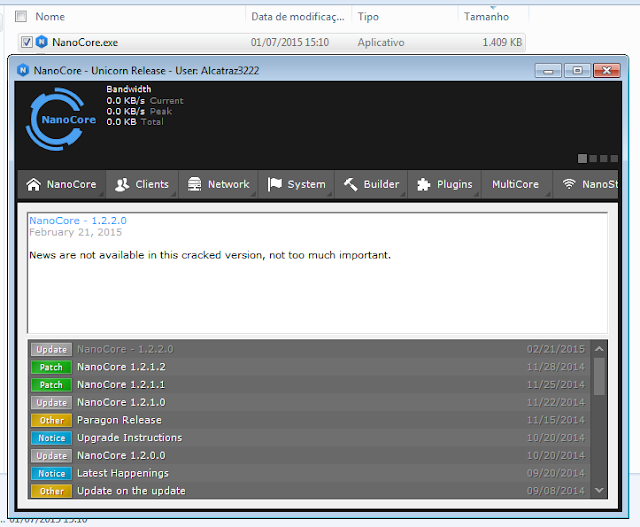Click the news list scrollbar thumb
The width and height of the screenshot is (640, 527).
[599, 376]
